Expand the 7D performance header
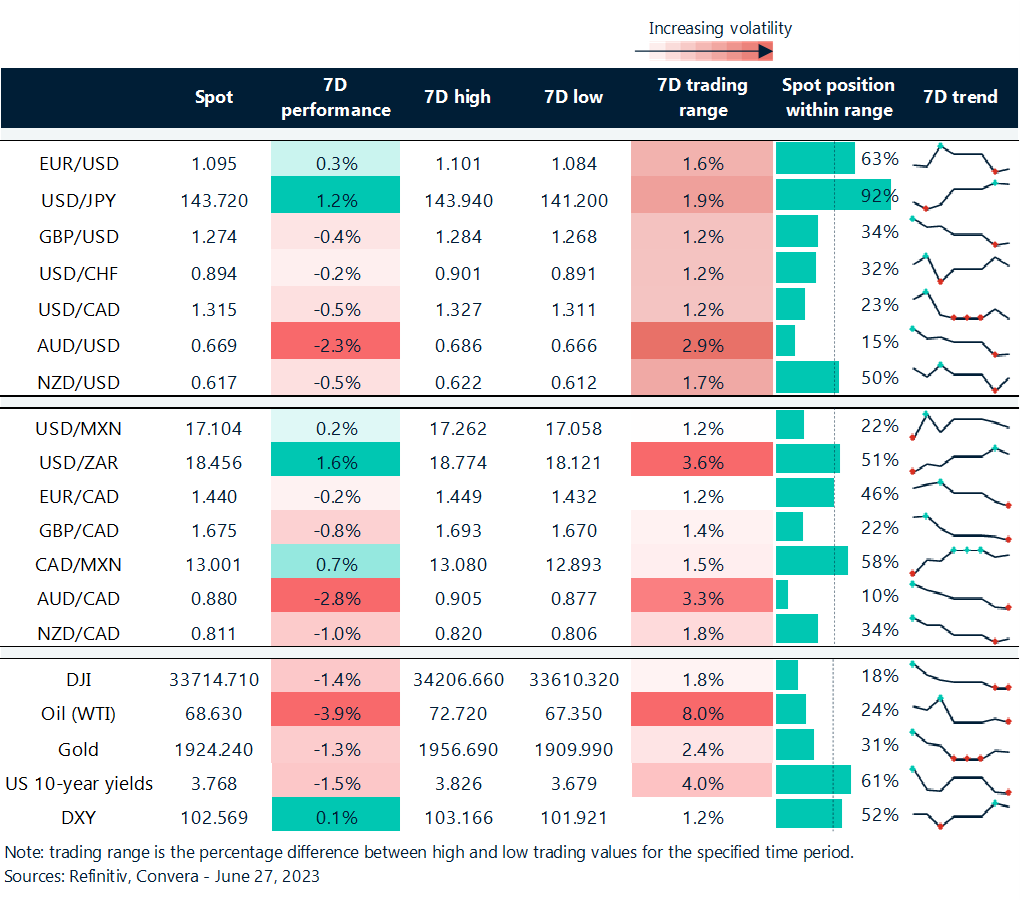Screen dimensions: 1020x901 335,97
